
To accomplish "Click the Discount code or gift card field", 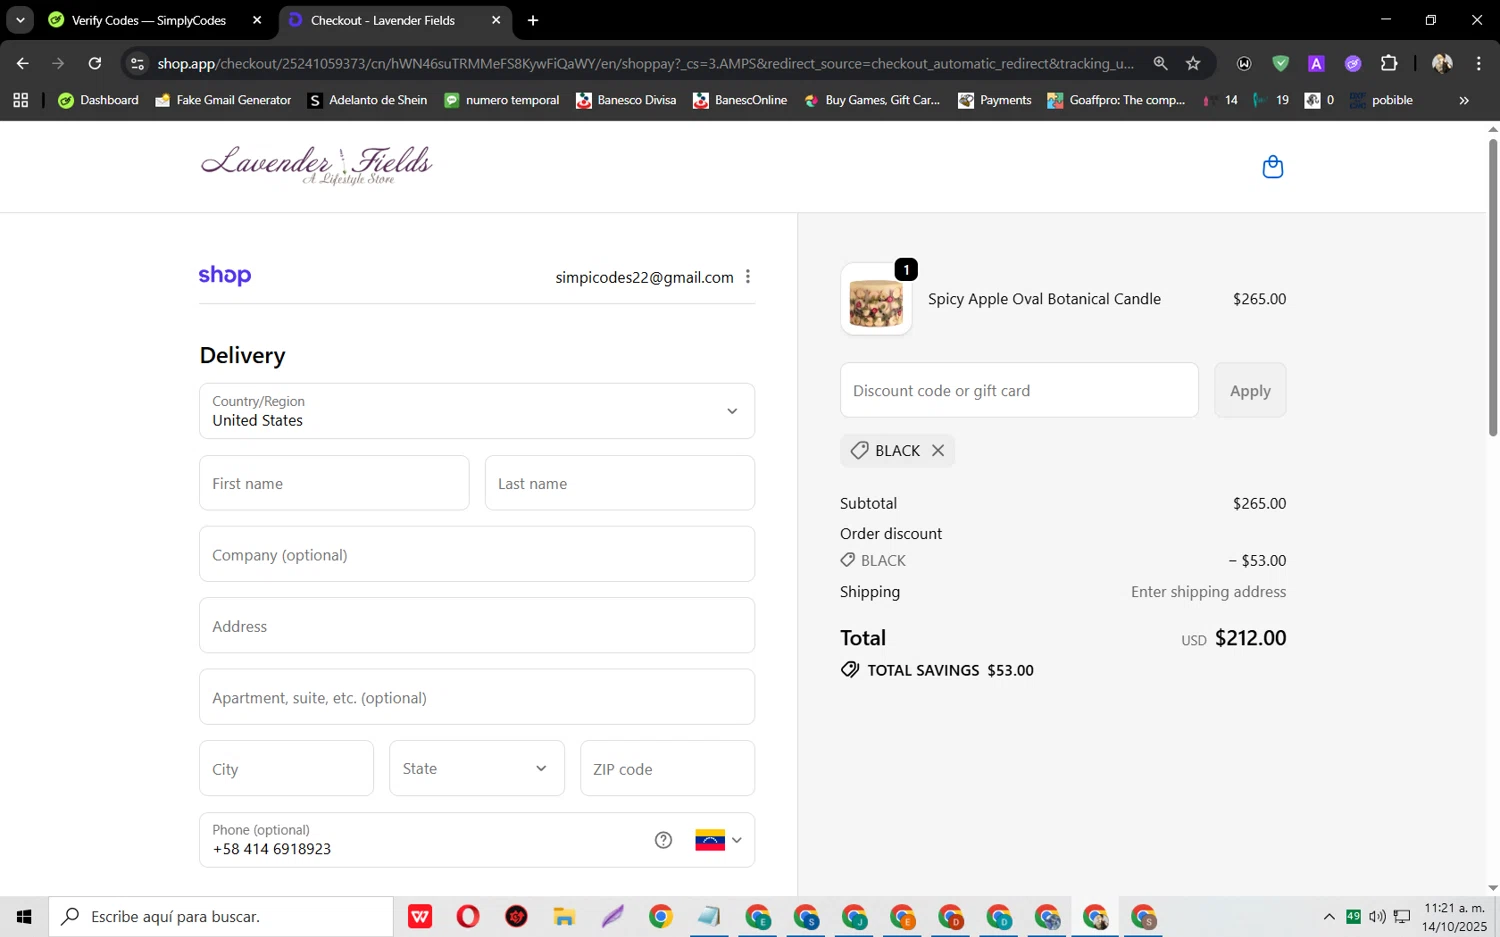I will pyautogui.click(x=1019, y=390).
